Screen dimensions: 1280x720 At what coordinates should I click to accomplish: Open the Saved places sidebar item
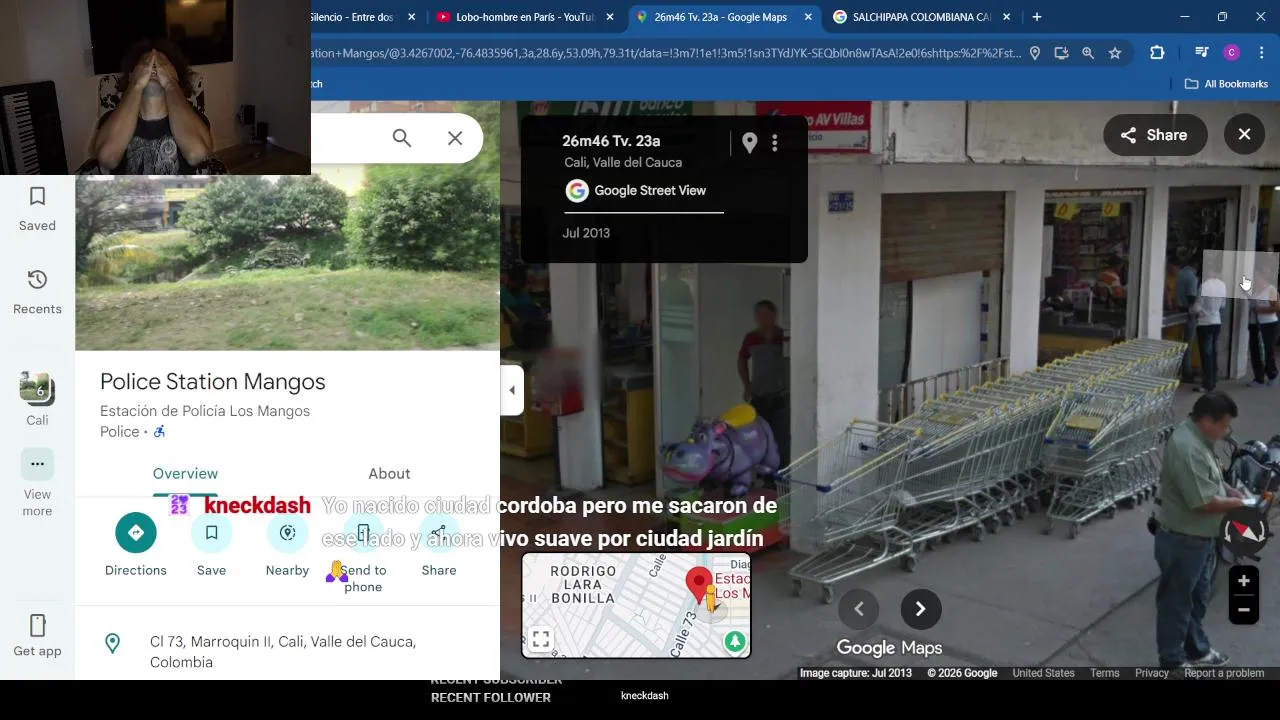click(37, 209)
